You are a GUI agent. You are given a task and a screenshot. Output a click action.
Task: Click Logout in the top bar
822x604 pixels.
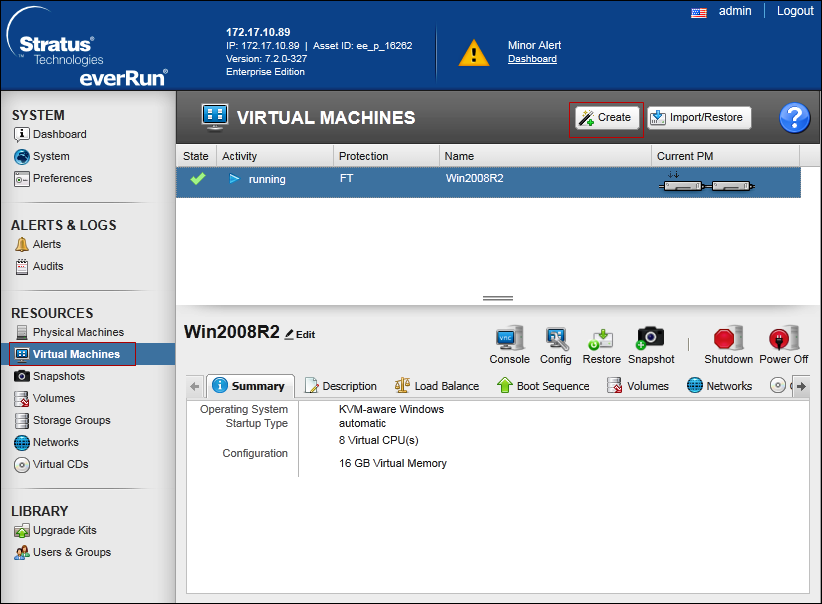pos(795,11)
